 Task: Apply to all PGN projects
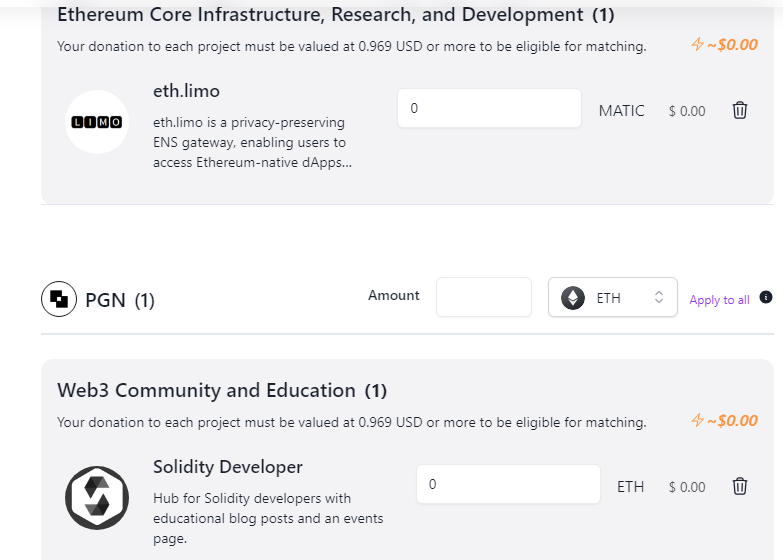[719, 300]
